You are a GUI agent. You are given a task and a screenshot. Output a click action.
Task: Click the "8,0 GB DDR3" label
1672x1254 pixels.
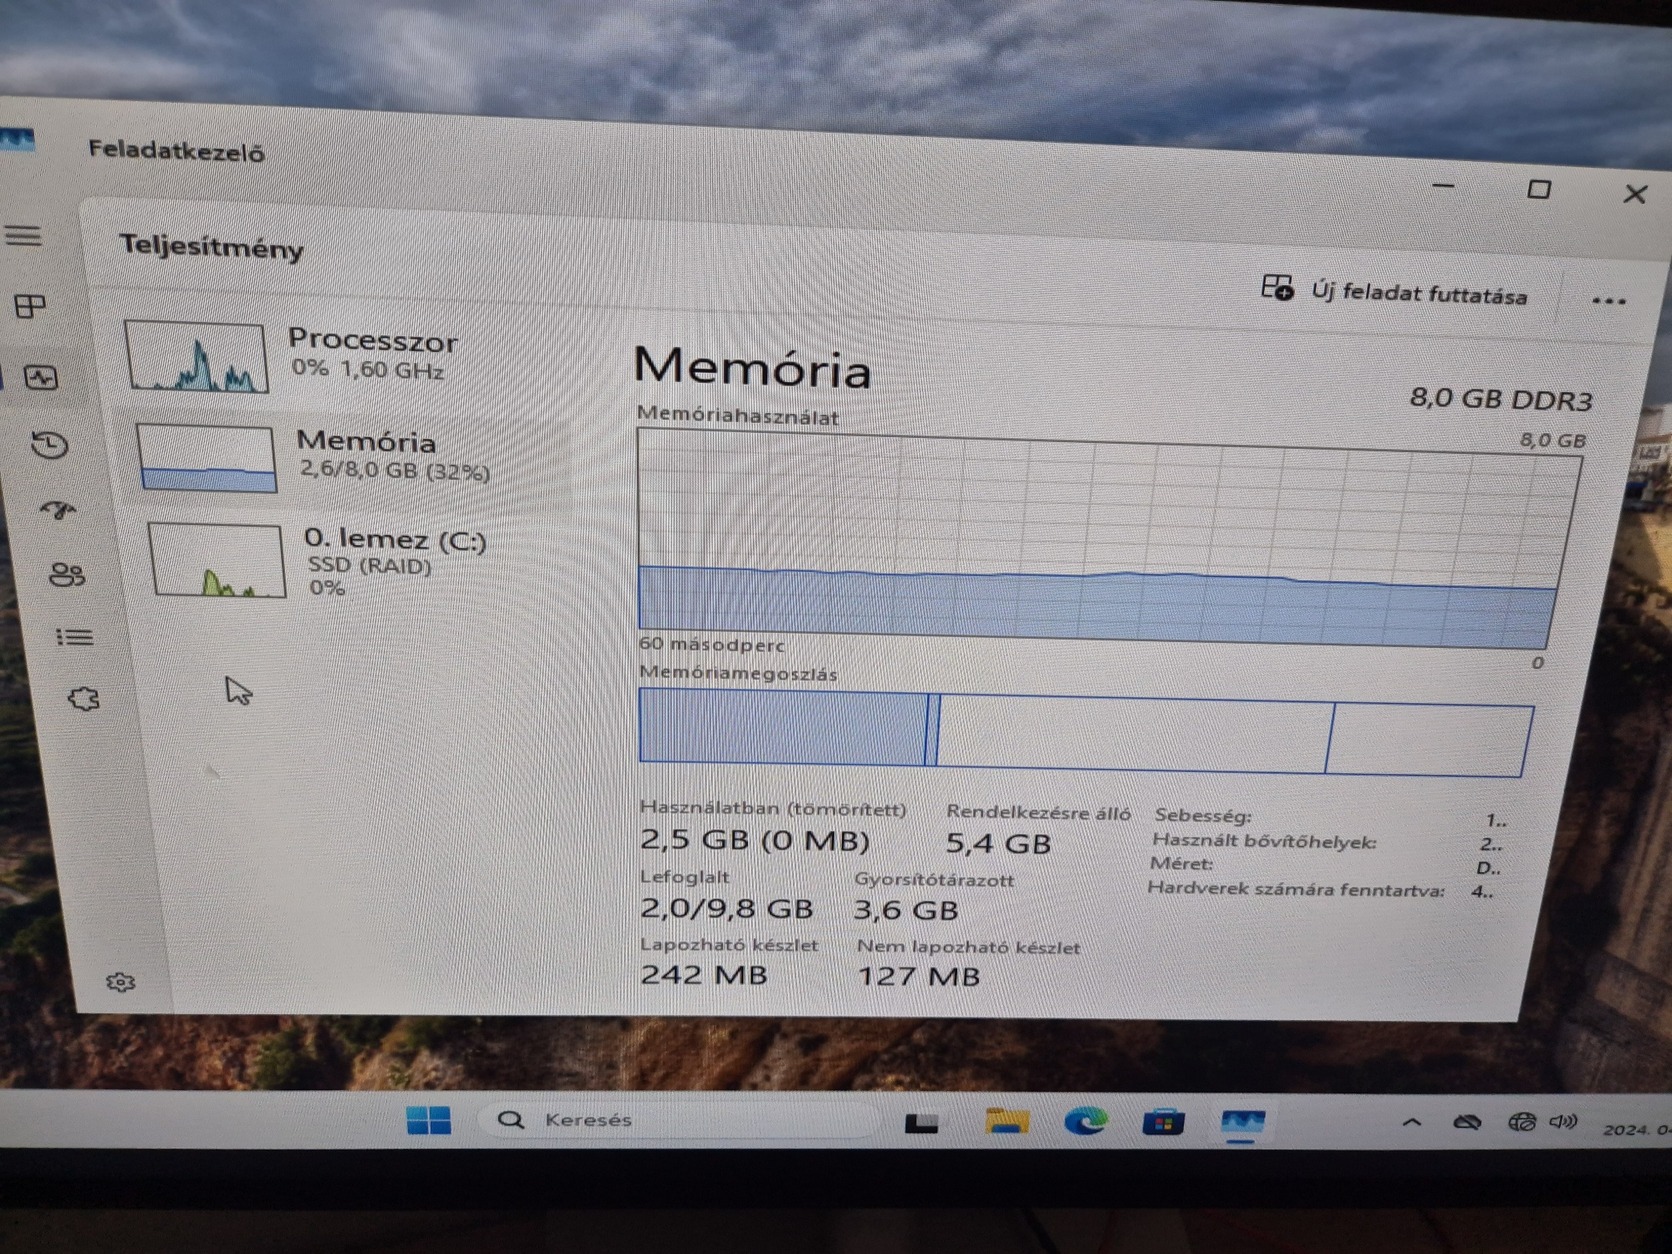point(1500,399)
